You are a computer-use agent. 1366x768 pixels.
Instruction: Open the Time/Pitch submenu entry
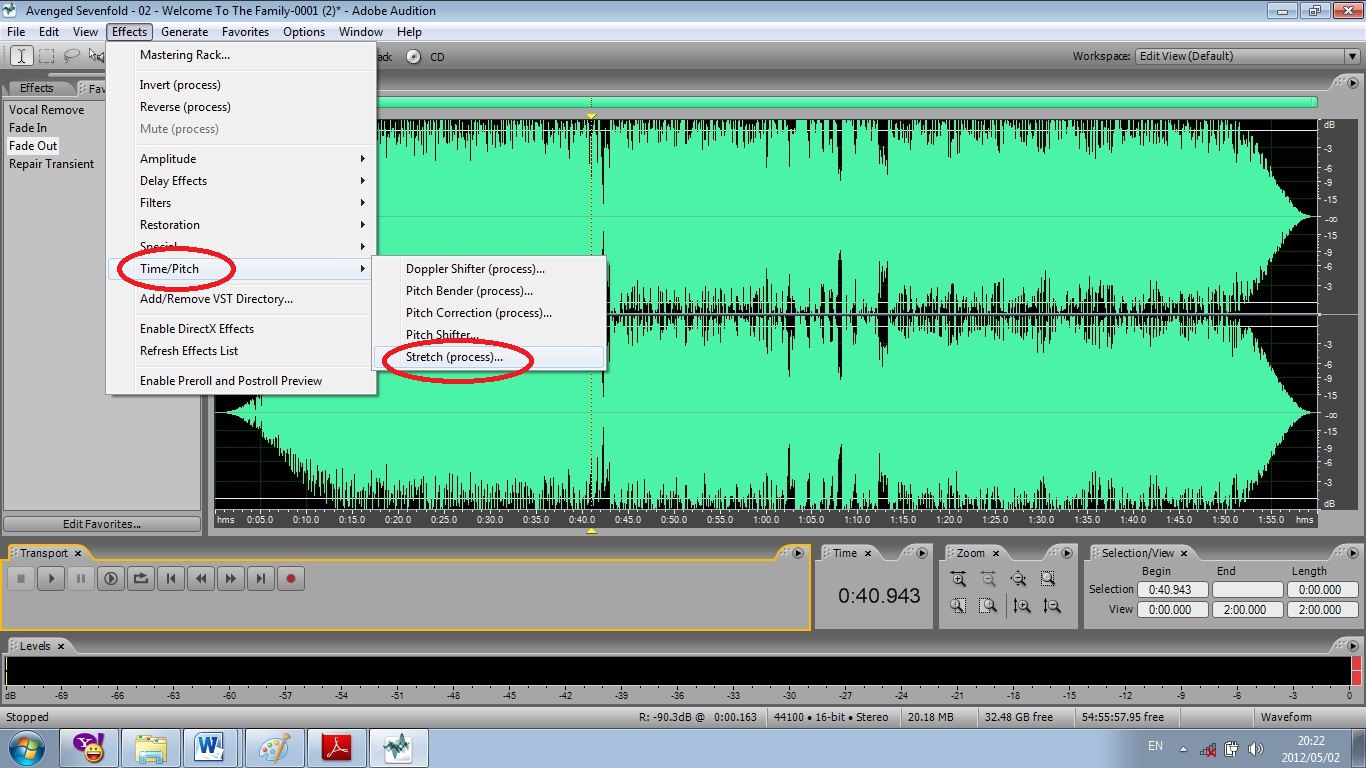point(241,269)
